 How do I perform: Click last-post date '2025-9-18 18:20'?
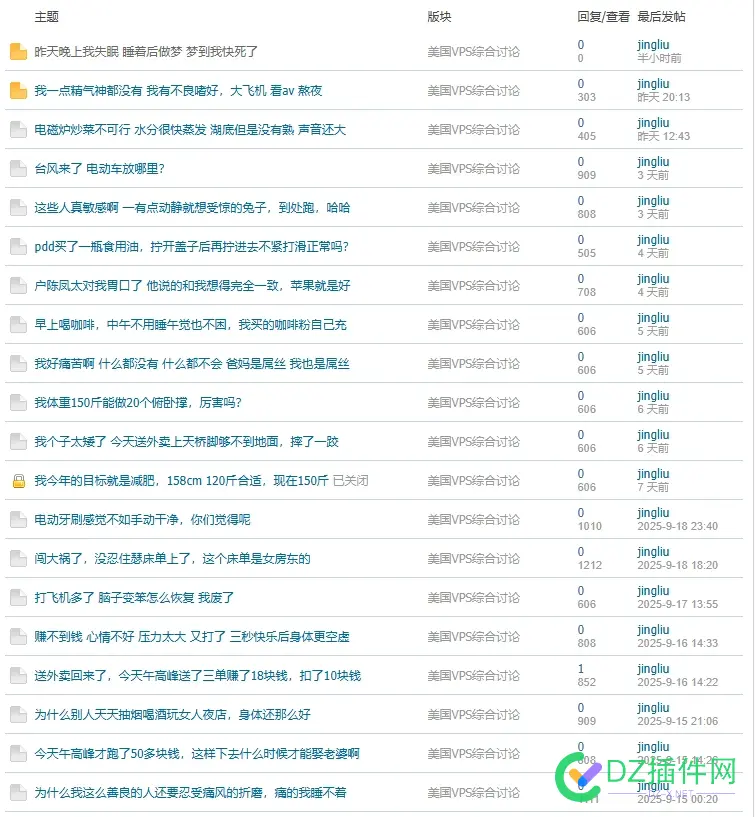click(677, 565)
